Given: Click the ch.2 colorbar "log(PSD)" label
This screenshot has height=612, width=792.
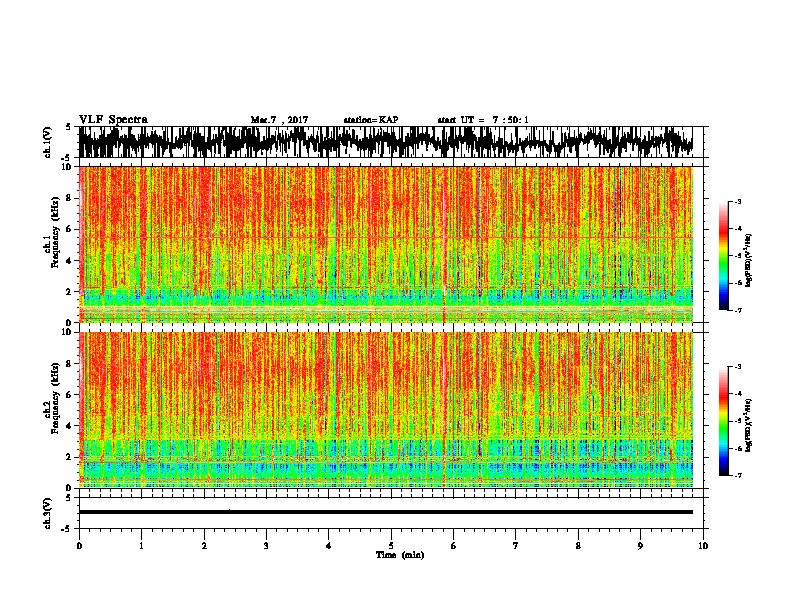Looking at the screenshot, I should (x=749, y=425).
